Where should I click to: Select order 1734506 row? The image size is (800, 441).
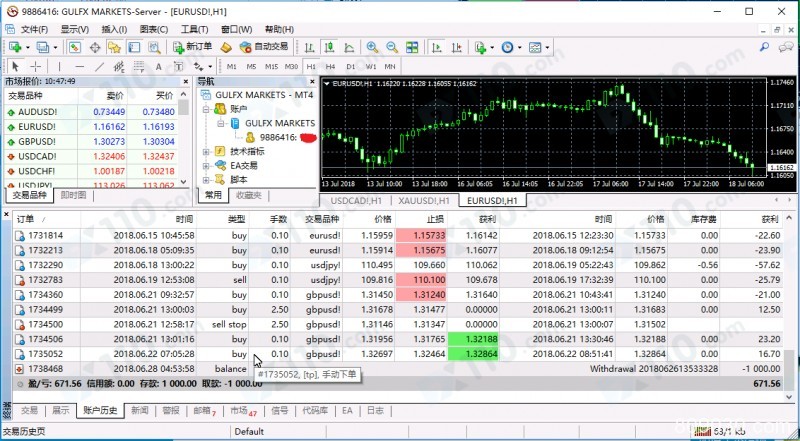click(398, 339)
